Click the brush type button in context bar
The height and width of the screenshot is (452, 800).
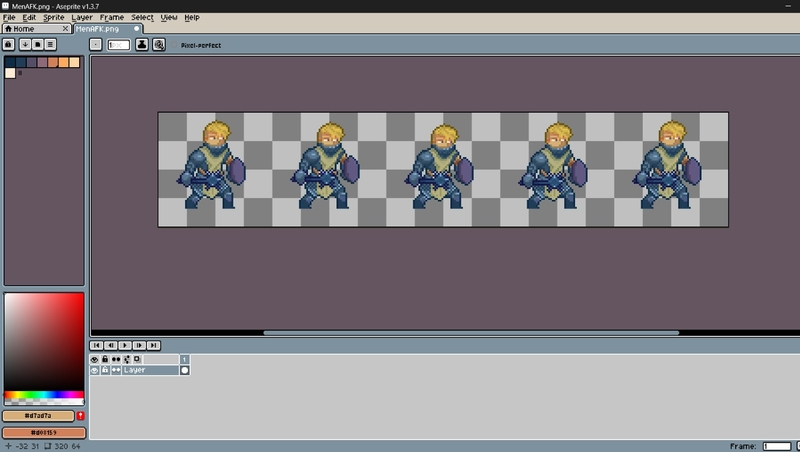(96, 45)
